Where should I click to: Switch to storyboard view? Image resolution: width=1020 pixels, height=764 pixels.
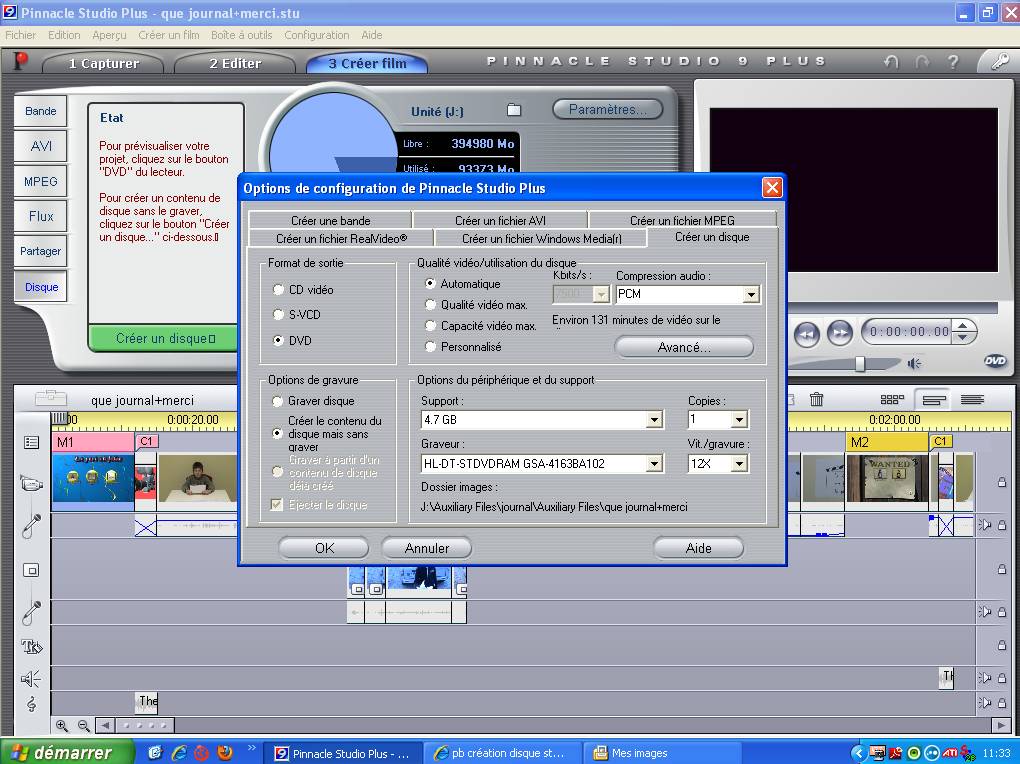[x=892, y=399]
